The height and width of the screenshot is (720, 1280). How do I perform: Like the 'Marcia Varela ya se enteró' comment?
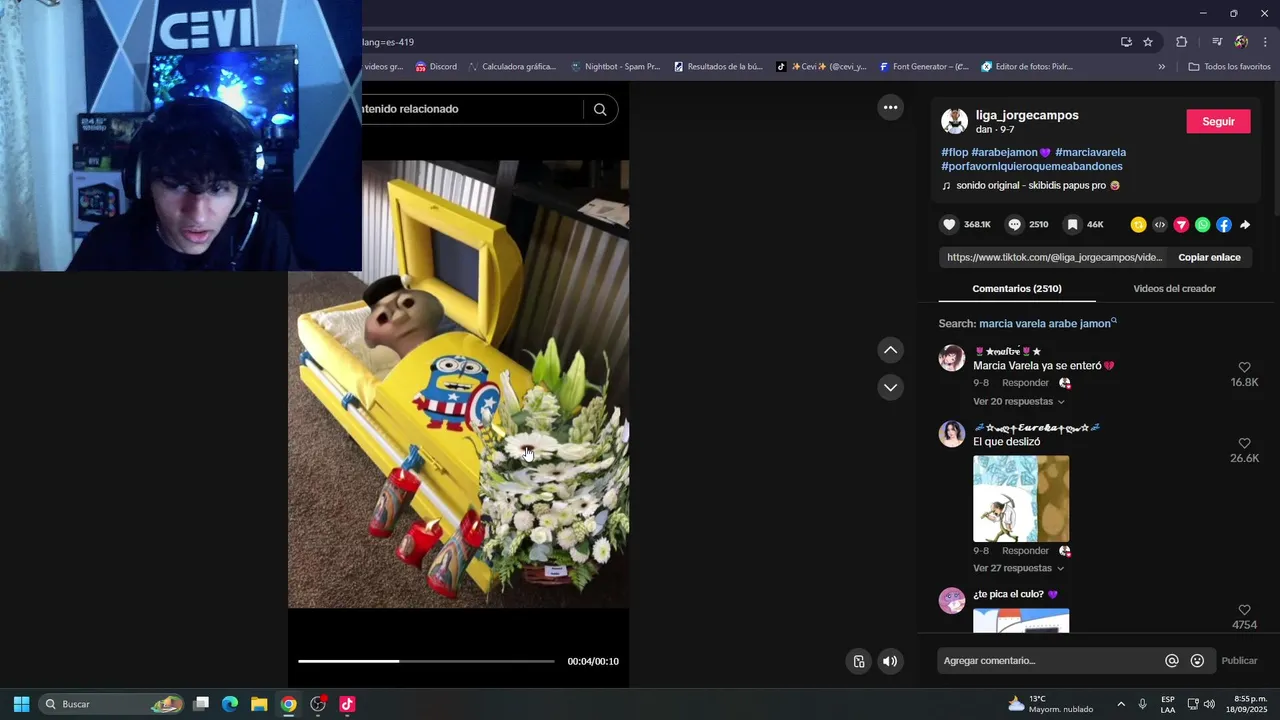1244,368
